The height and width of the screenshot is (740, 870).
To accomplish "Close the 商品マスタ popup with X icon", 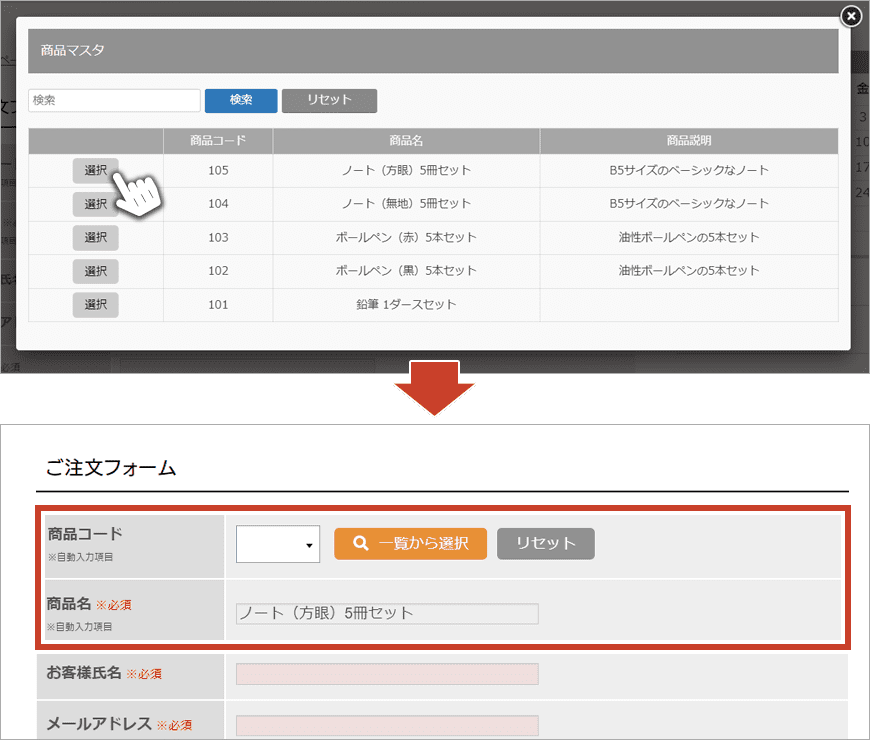I will [x=850, y=16].
